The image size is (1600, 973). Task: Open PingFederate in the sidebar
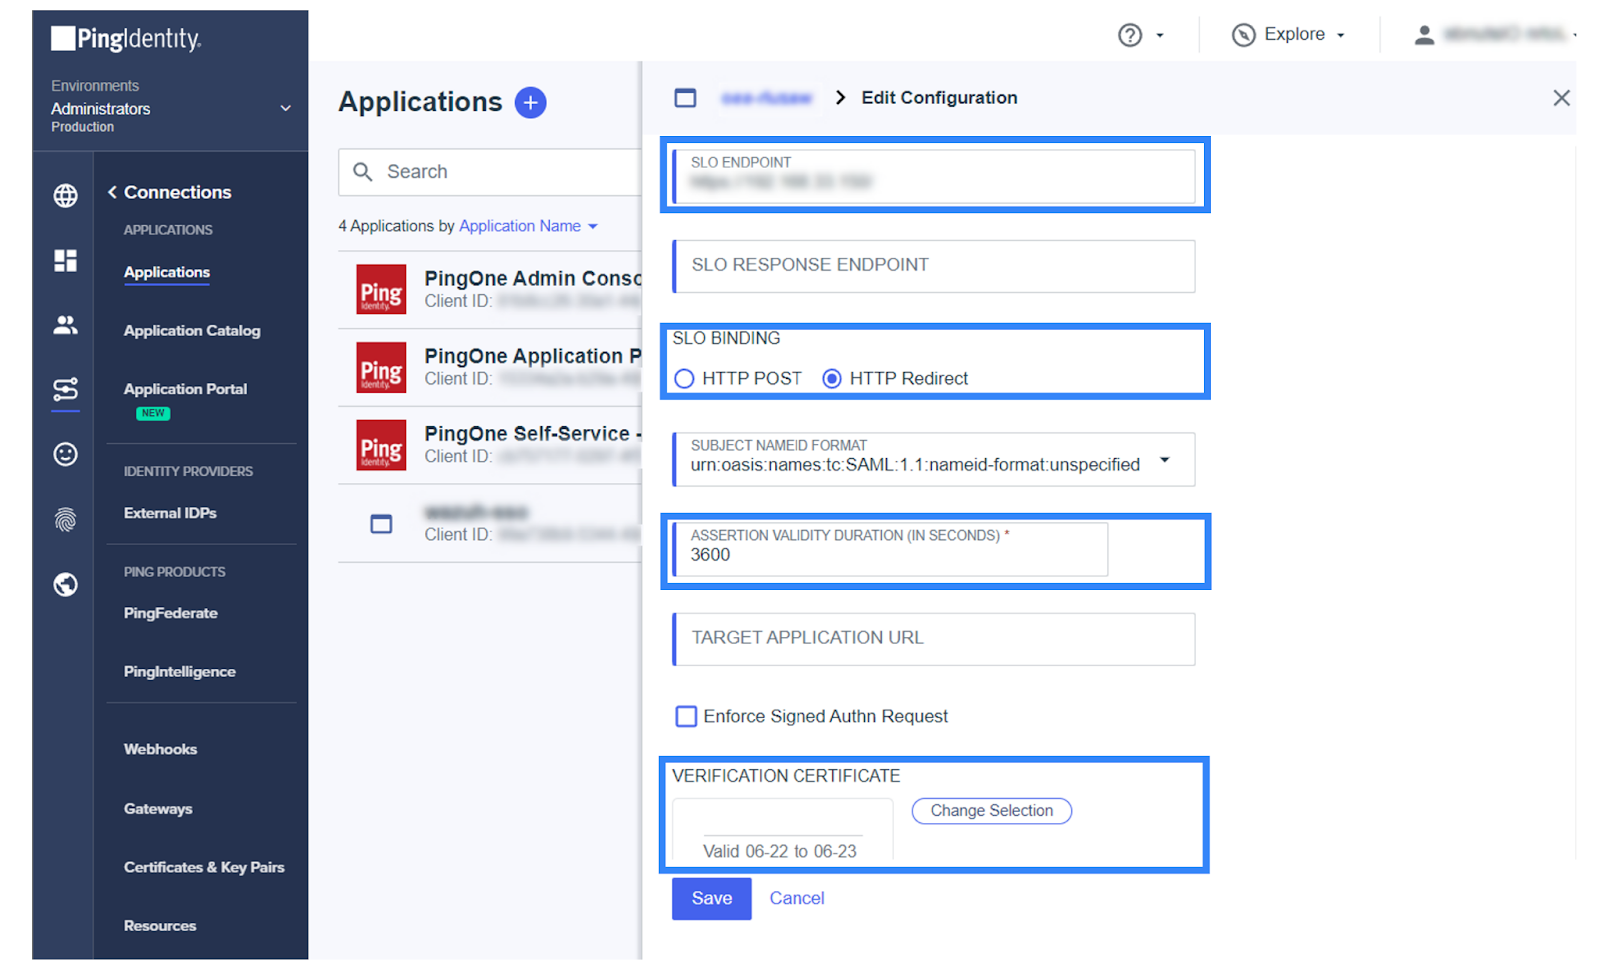pyautogui.click(x=171, y=613)
